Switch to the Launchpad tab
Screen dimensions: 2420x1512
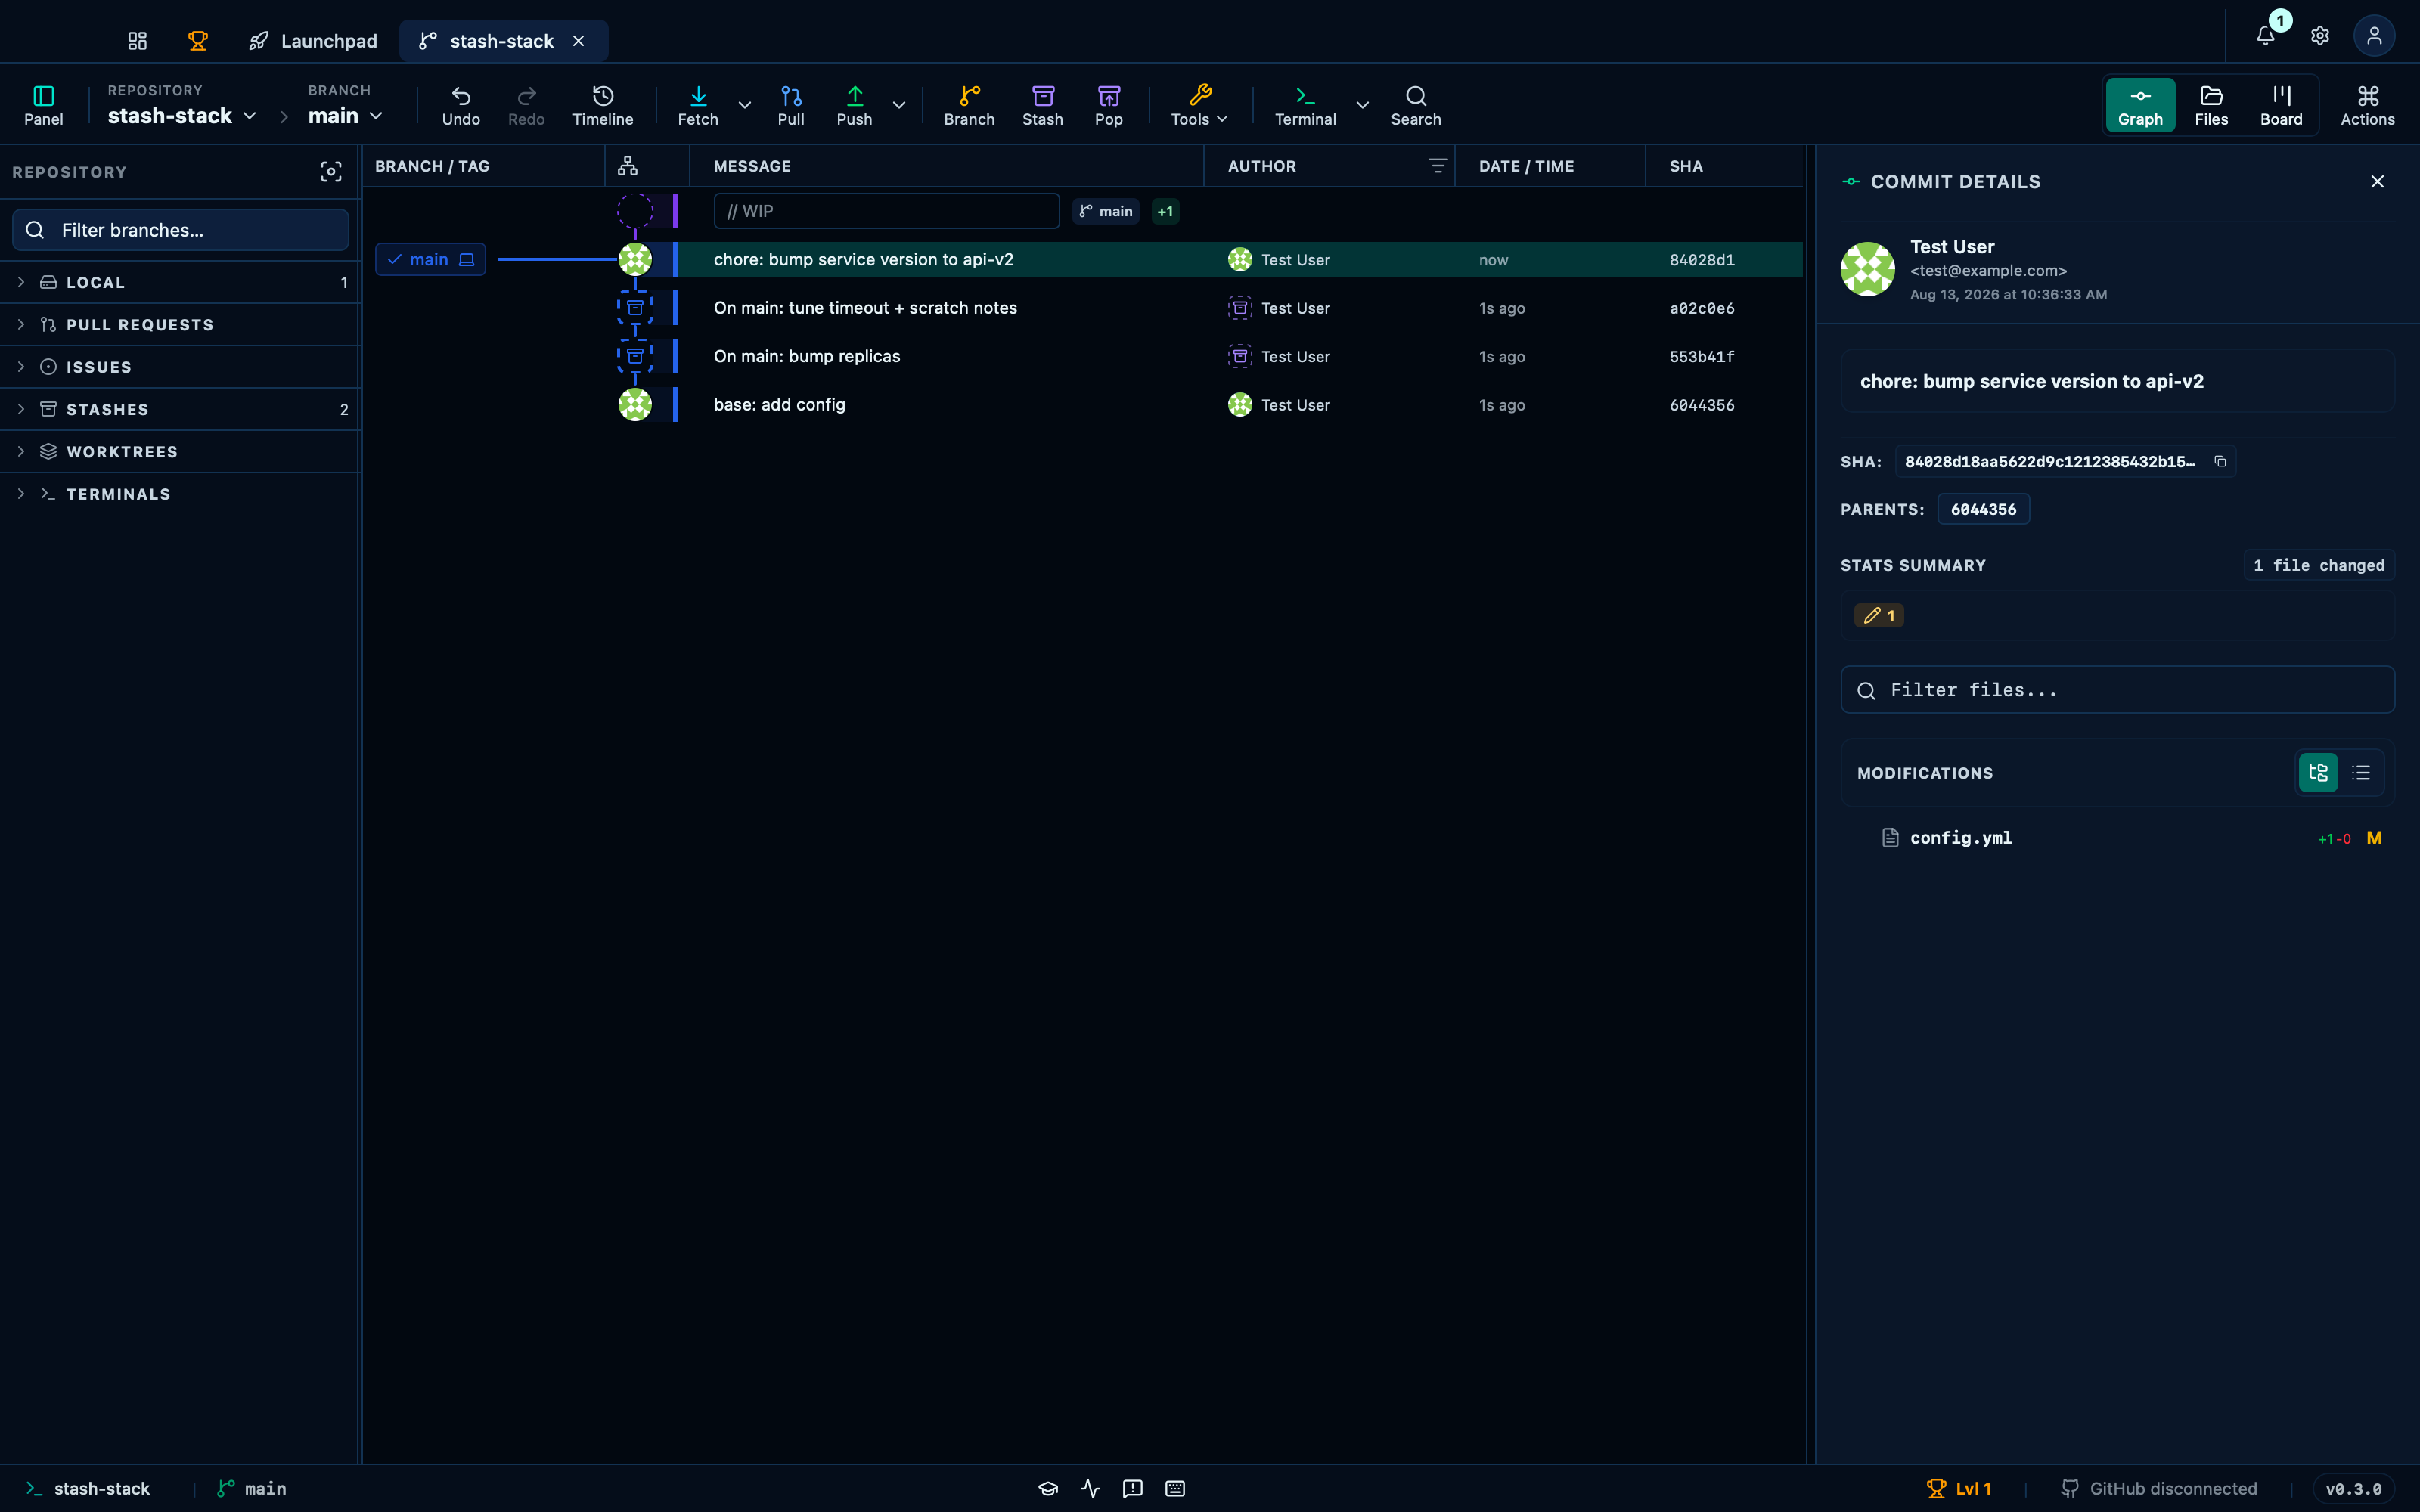coord(313,41)
